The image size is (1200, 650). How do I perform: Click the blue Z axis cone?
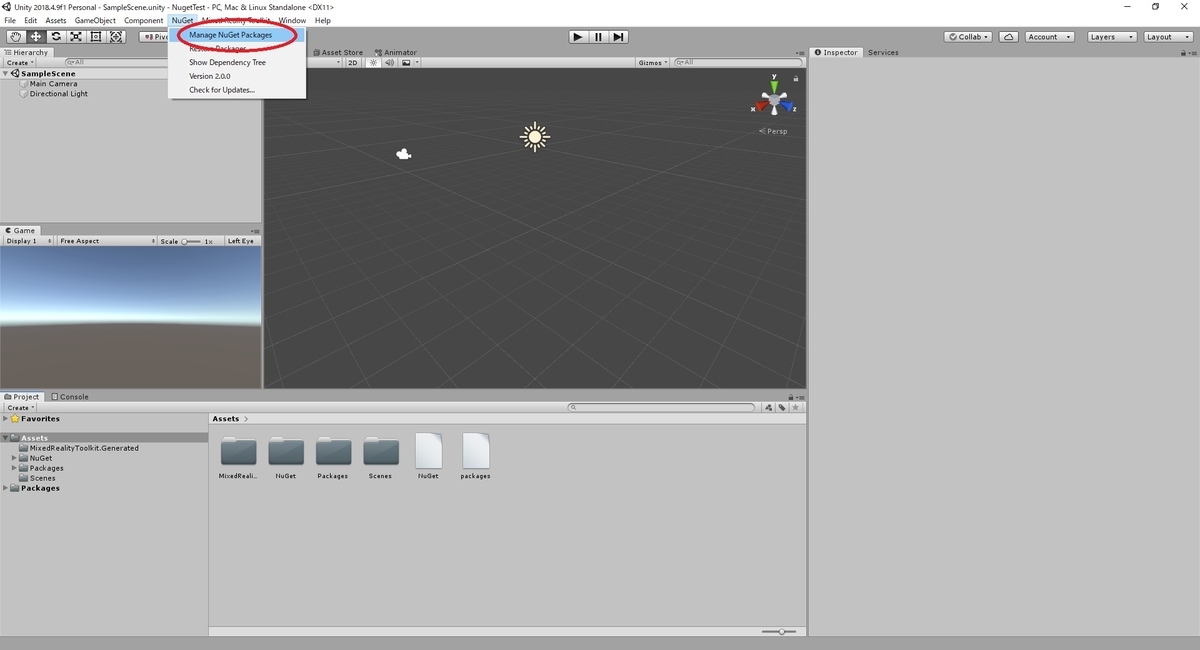[787, 104]
